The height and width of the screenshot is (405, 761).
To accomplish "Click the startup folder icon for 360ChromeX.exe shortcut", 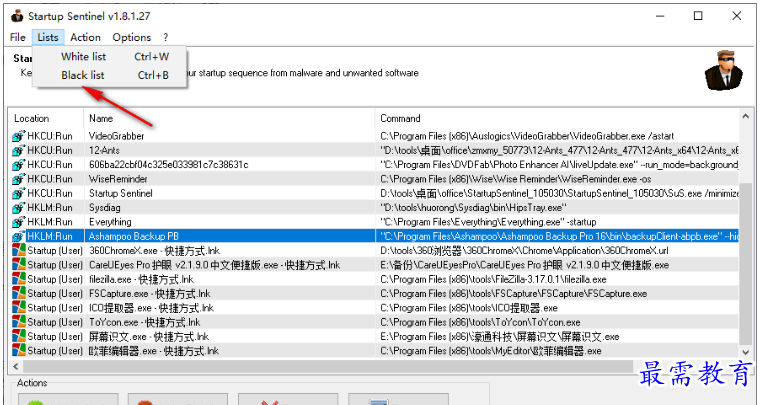I will (18, 251).
